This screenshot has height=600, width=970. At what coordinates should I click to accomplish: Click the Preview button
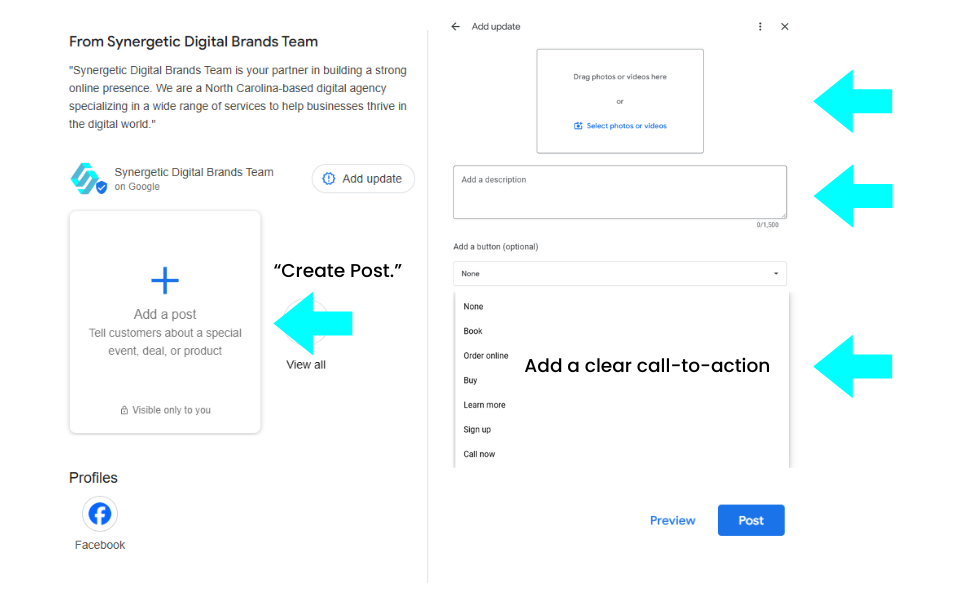pos(672,520)
